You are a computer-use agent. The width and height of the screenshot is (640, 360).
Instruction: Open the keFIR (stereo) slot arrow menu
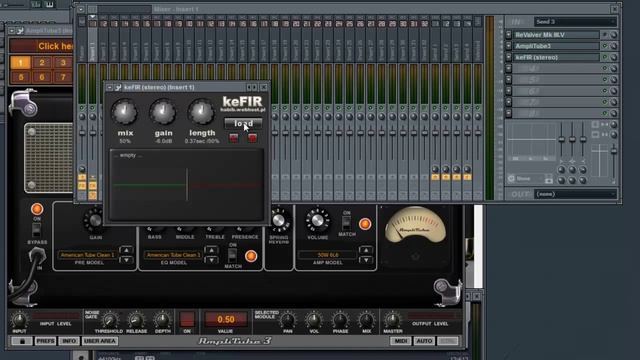point(509,58)
